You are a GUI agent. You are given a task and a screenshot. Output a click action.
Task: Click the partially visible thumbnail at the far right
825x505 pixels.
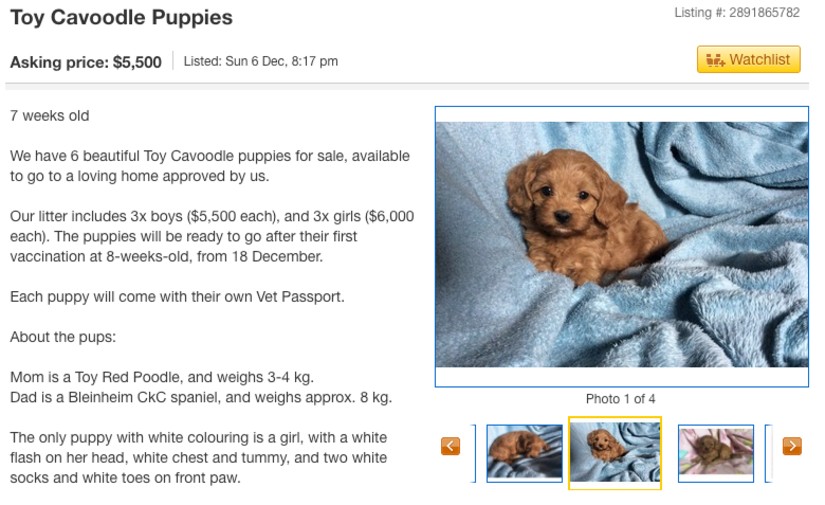(768, 453)
